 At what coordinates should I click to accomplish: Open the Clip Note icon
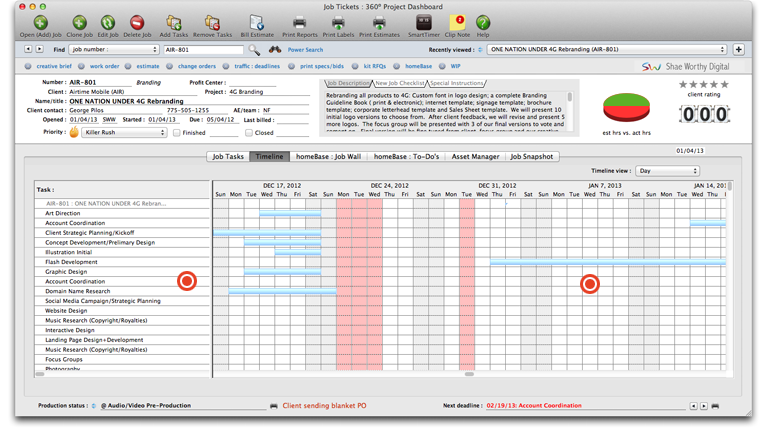457,21
